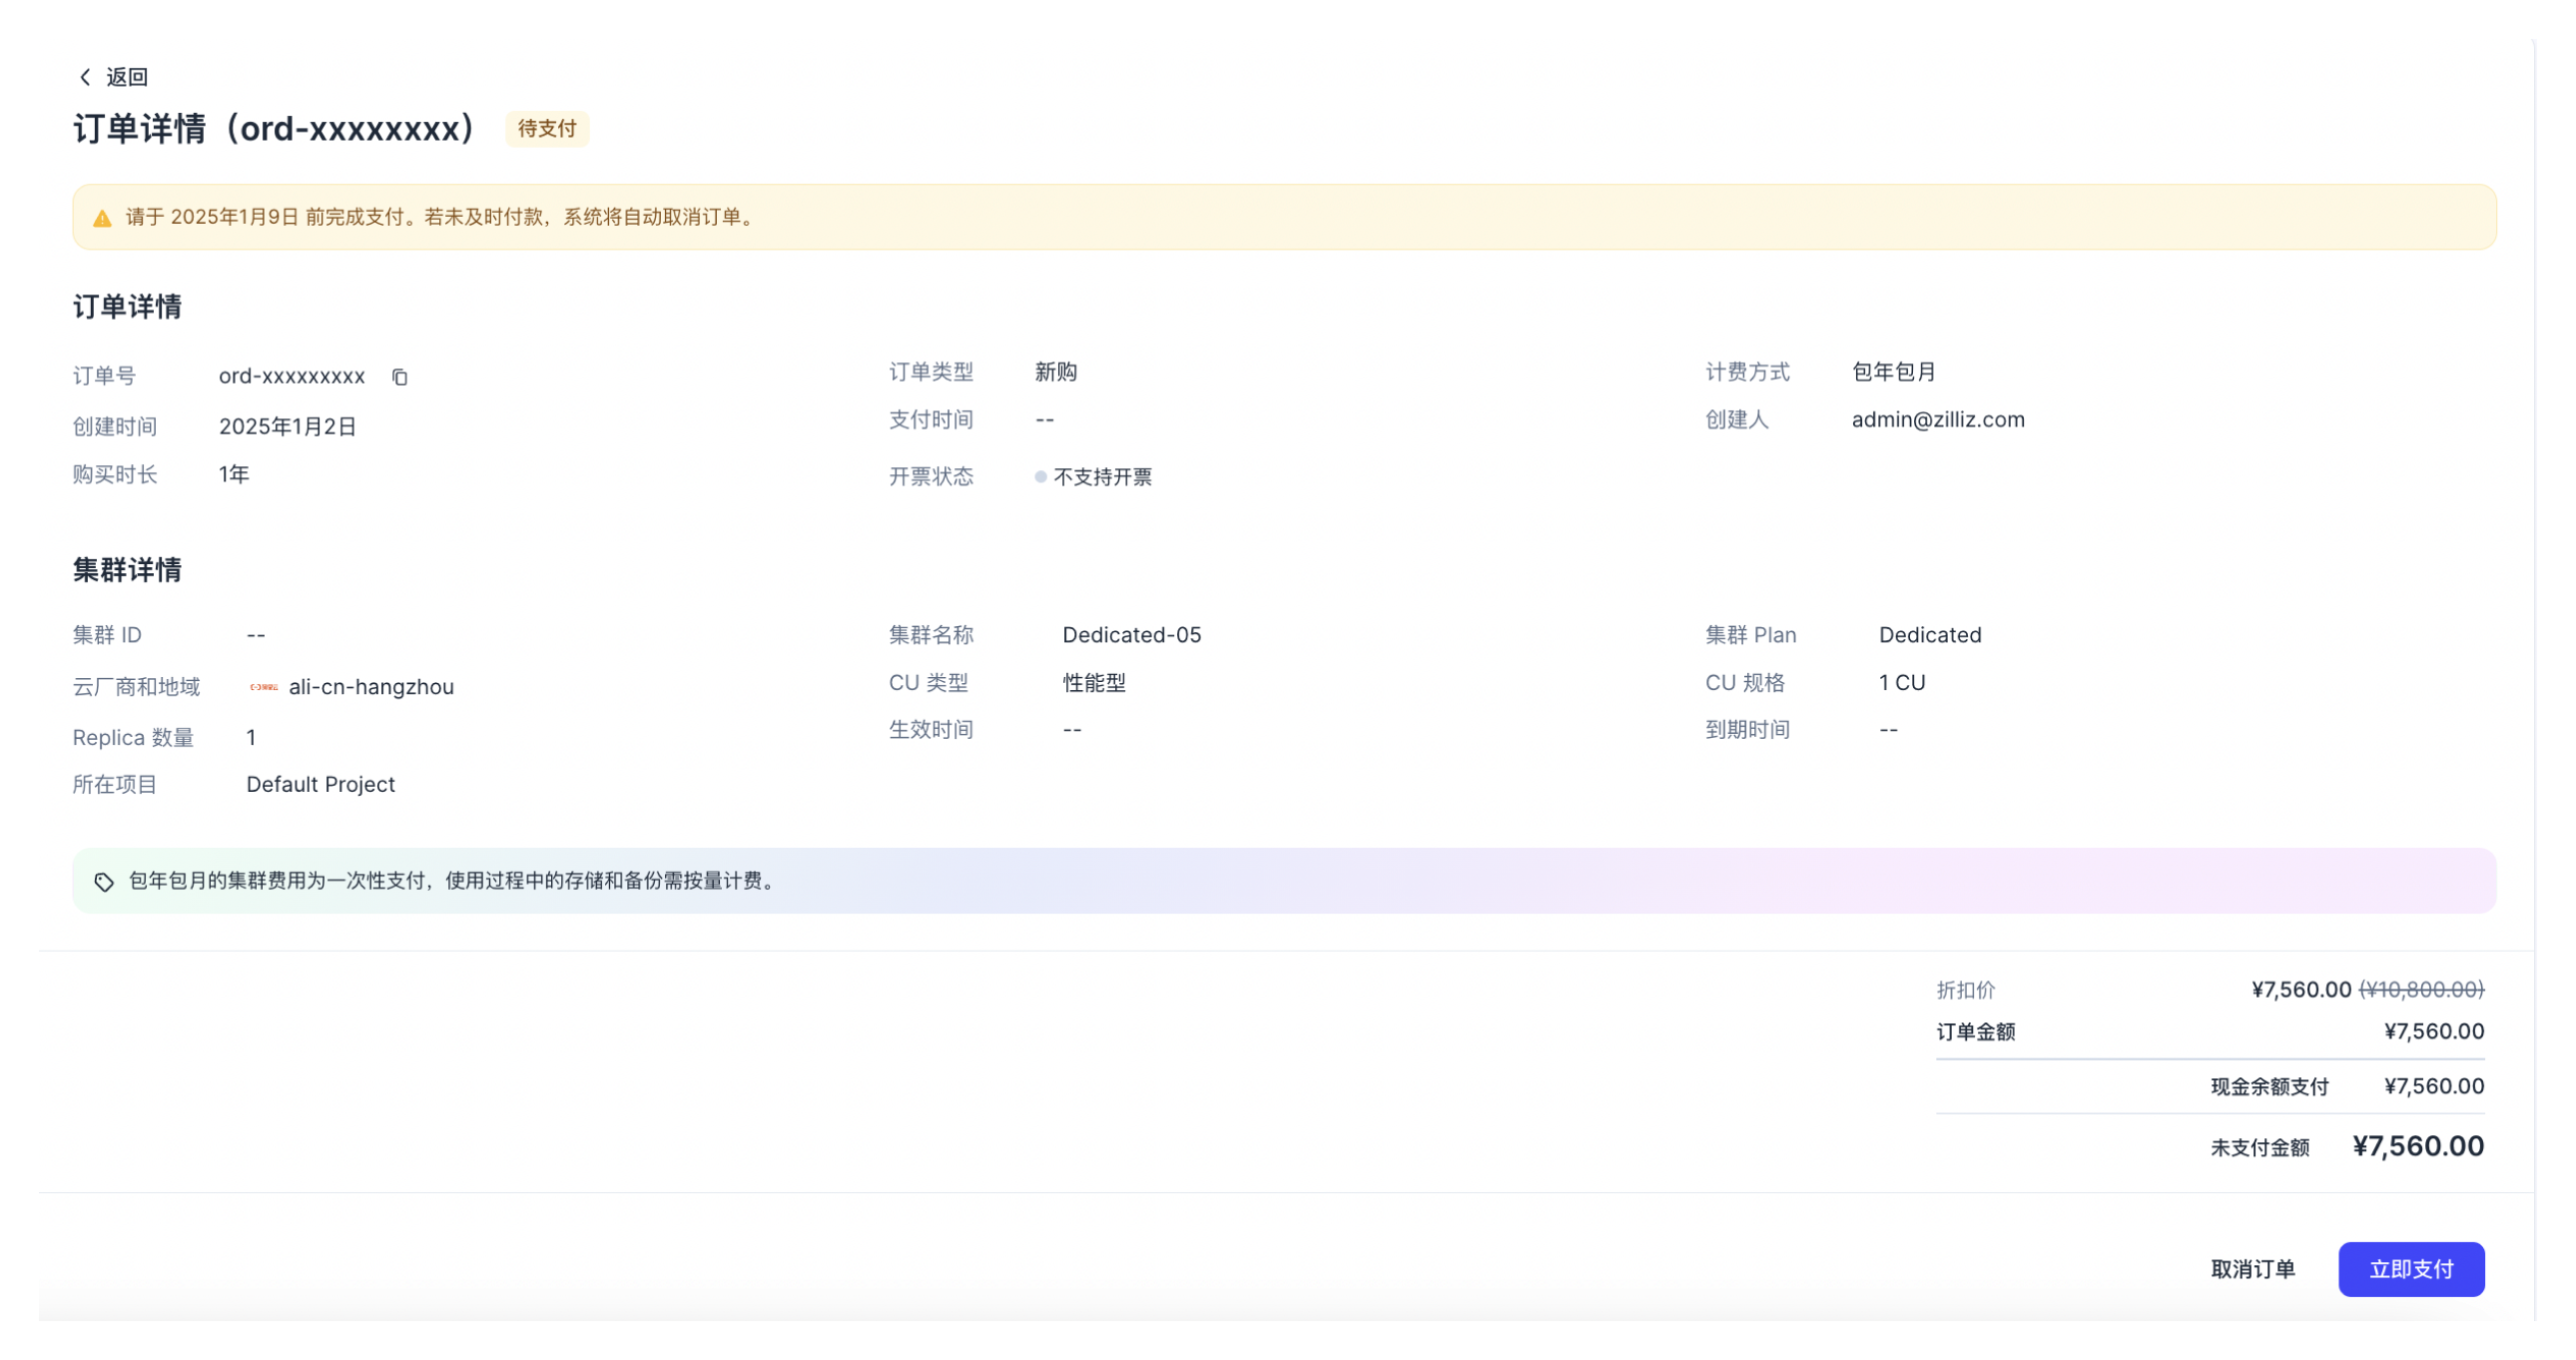Viewport: 2576px width, 1360px height.
Task: Select the creator email admin@zilliz.com
Action: [x=1937, y=419]
